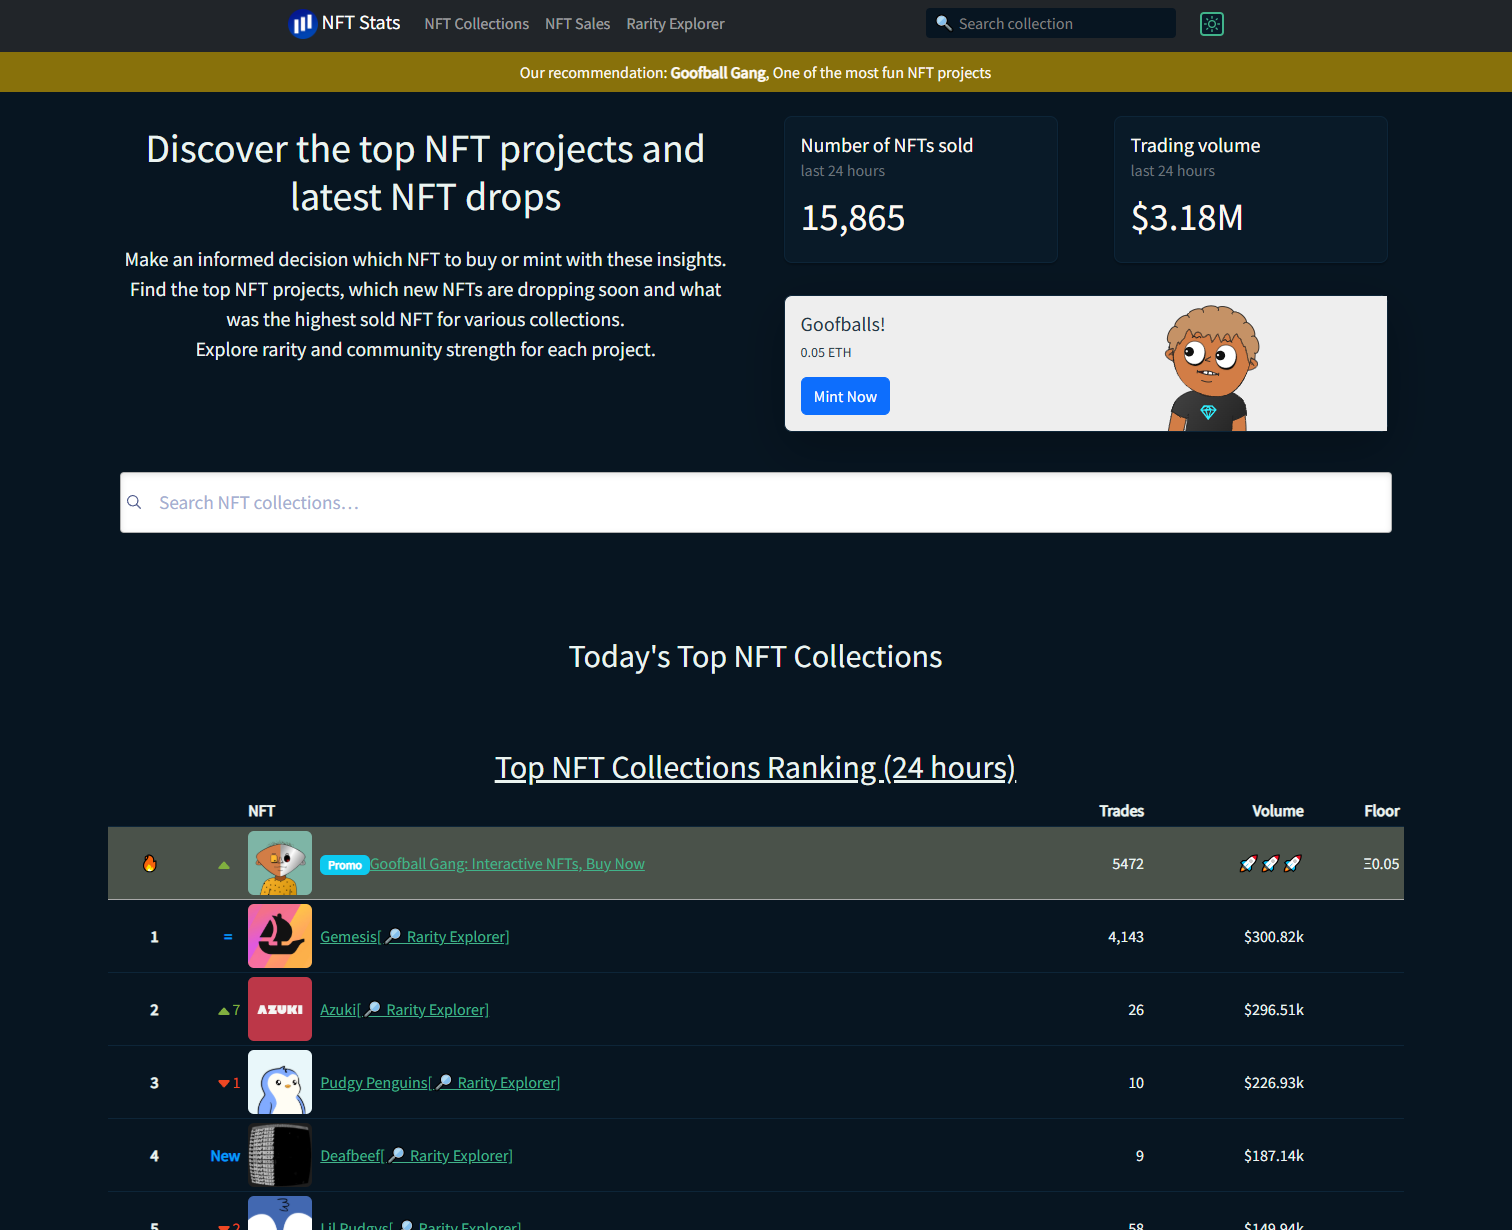Toggle the light/dark theme sun icon

click(x=1212, y=24)
